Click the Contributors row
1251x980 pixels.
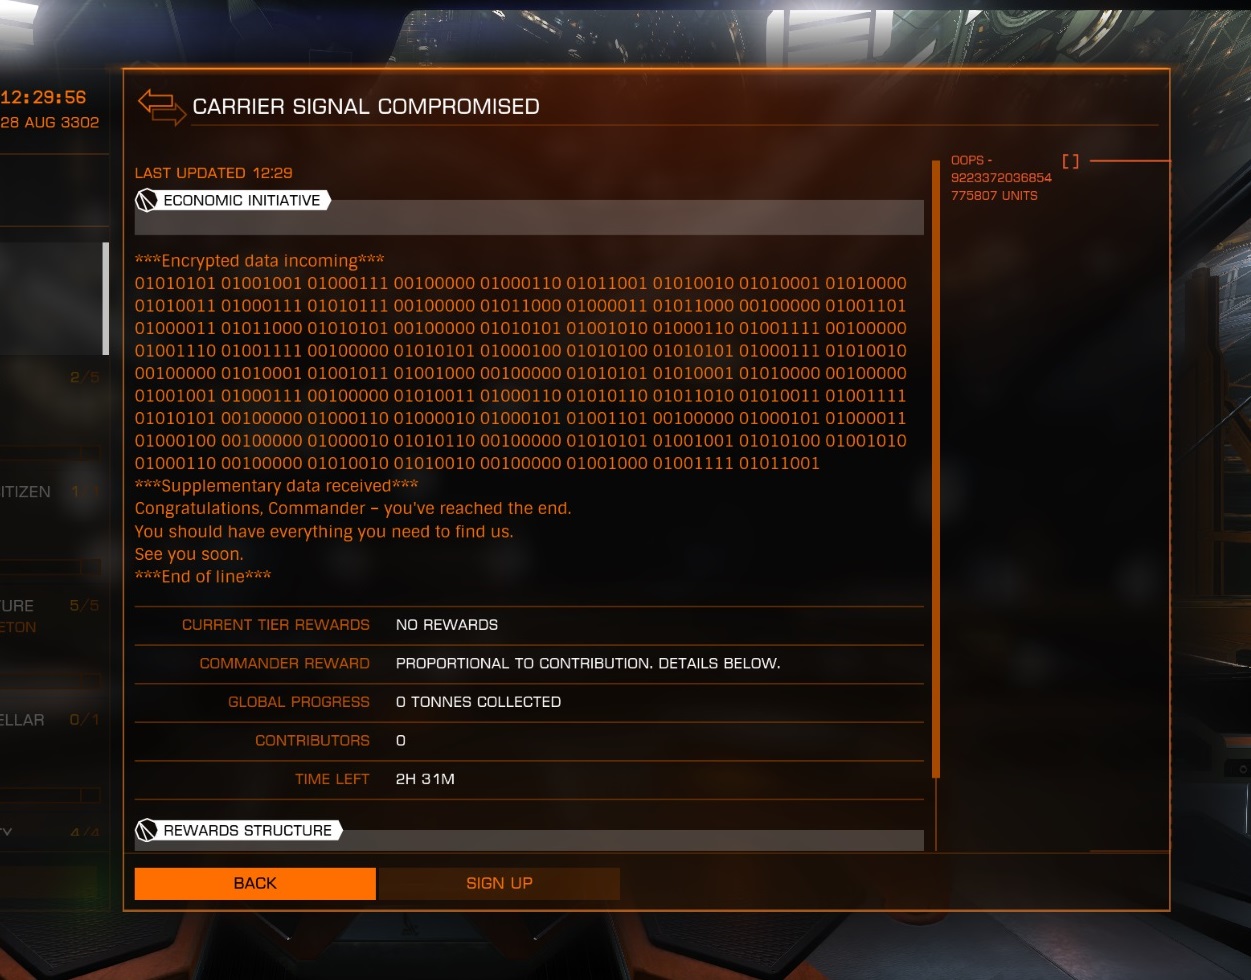tap(529, 740)
